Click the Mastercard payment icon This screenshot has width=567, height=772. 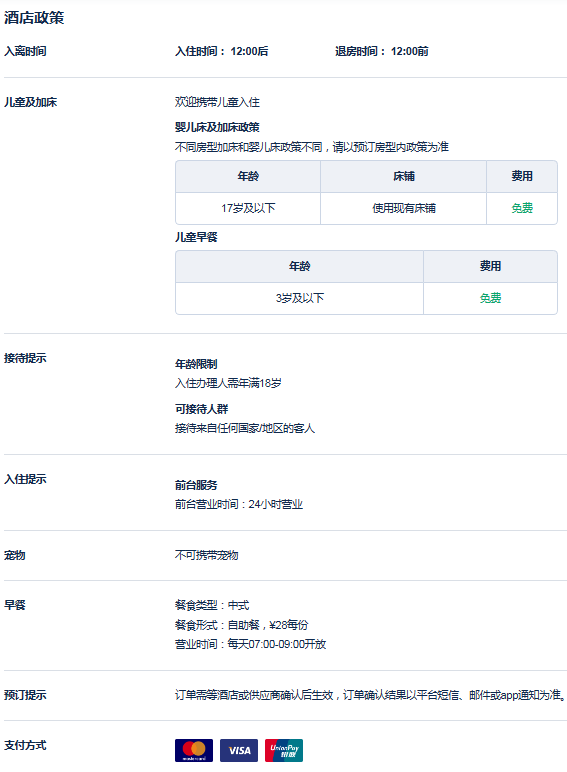(194, 750)
